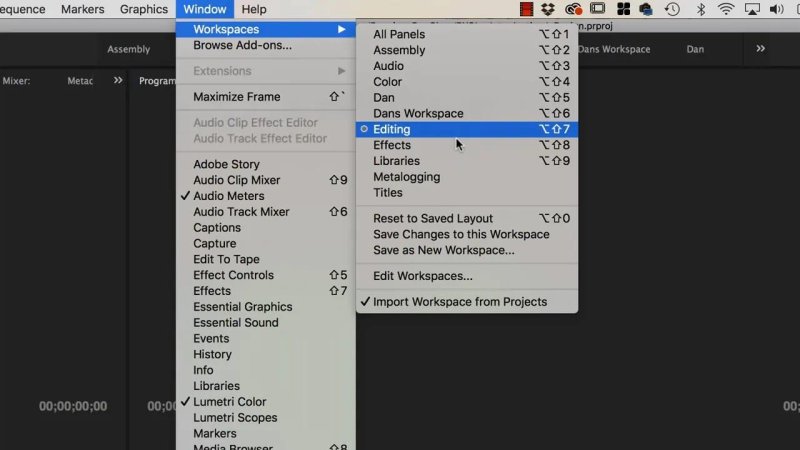Open Capture panel
This screenshot has height=450, width=800.
tap(265, 243)
